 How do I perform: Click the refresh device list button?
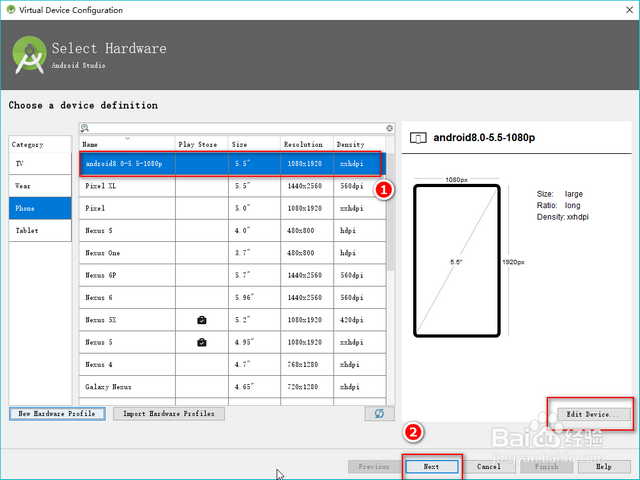point(379,413)
